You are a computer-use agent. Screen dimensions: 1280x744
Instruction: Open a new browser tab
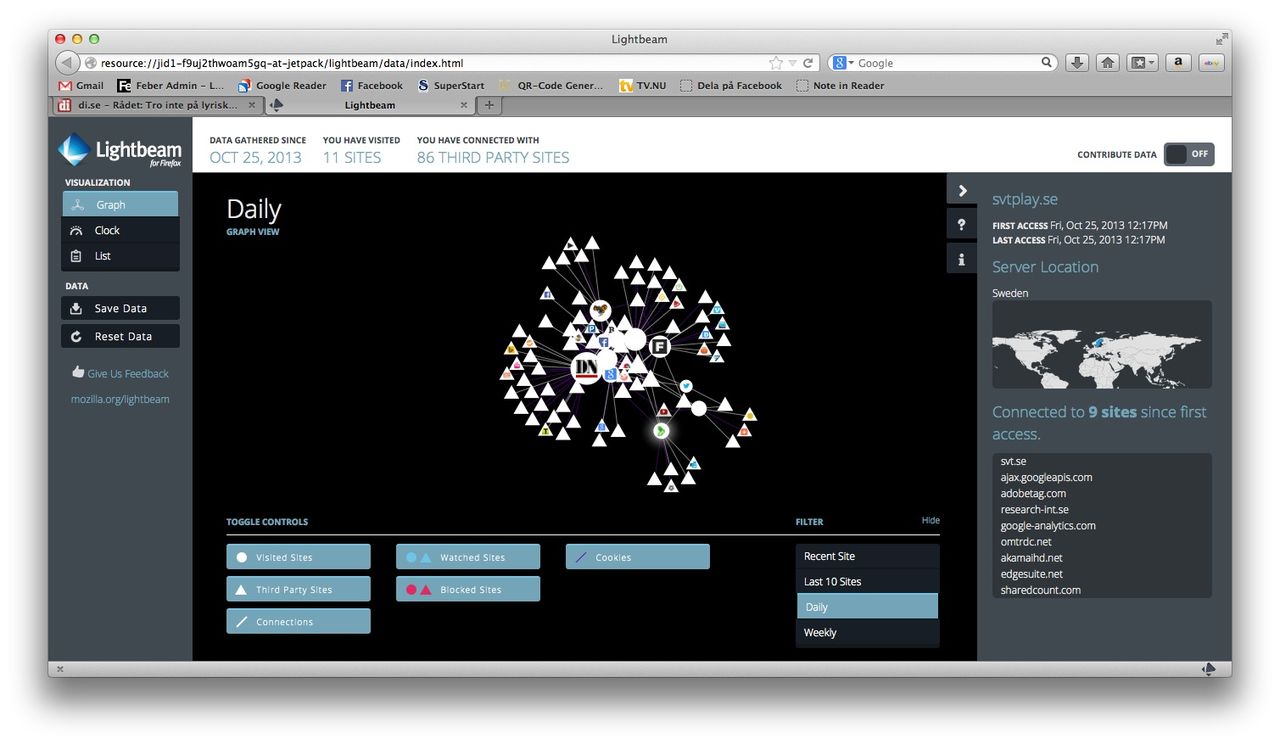coord(489,105)
